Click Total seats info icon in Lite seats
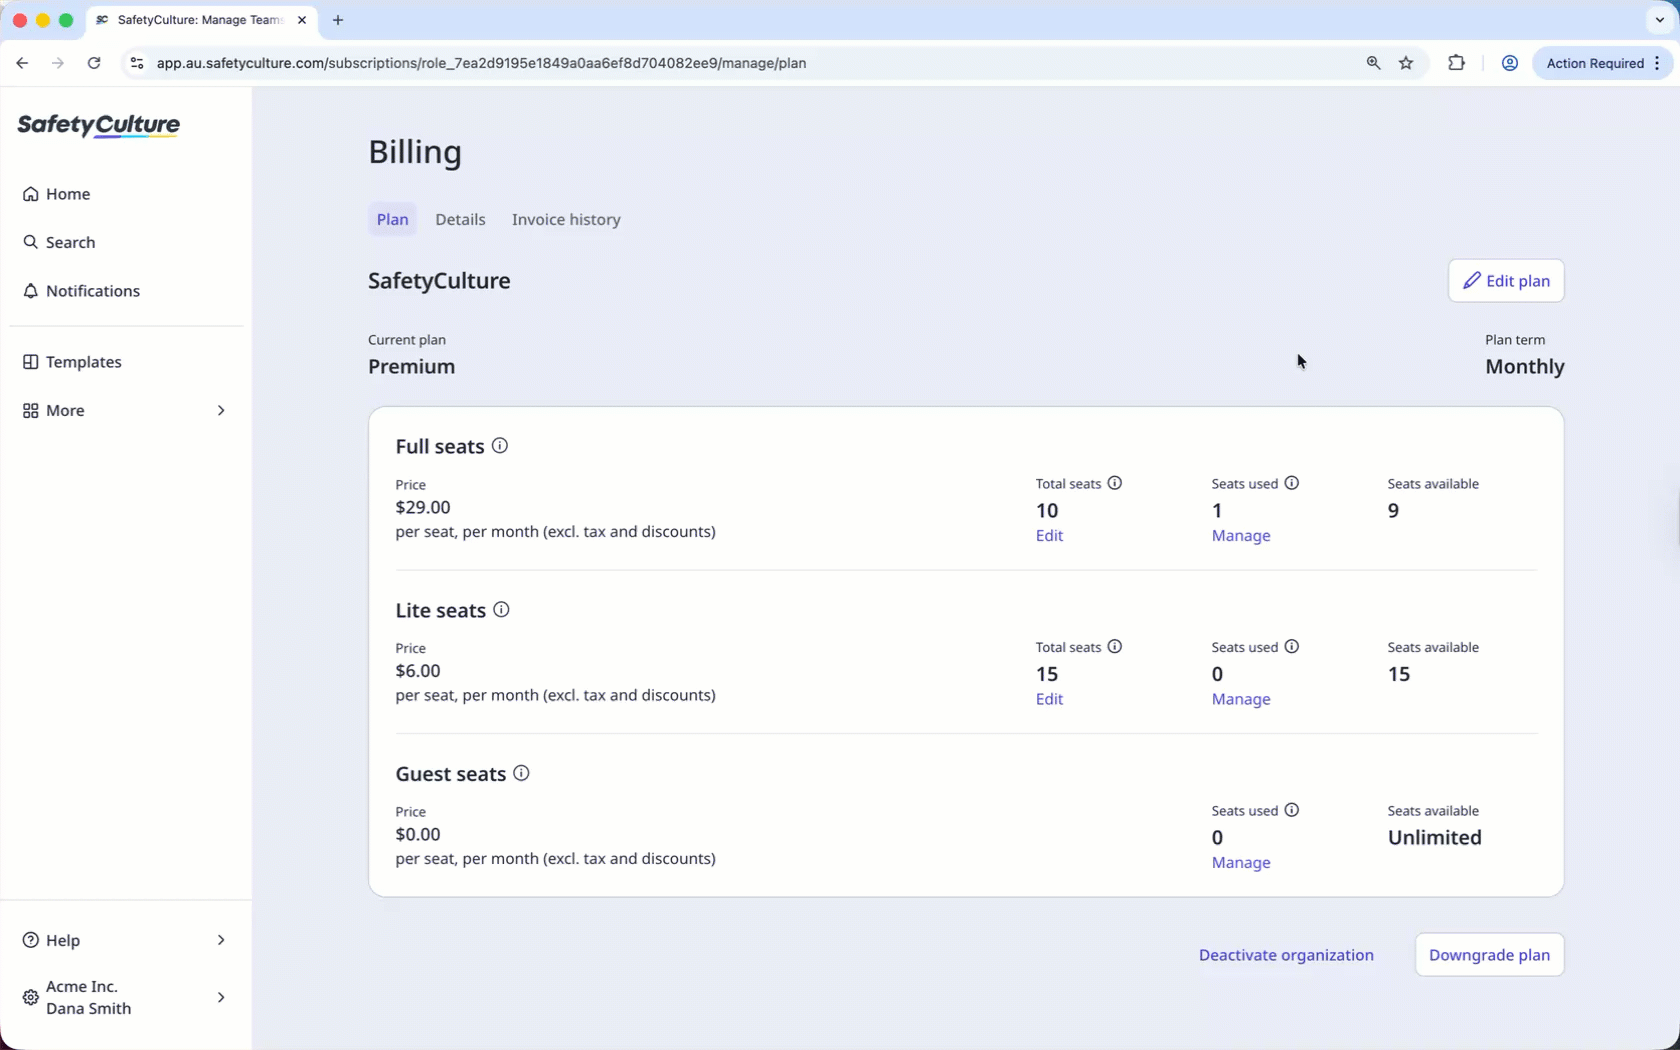The height and width of the screenshot is (1050, 1680). click(1115, 647)
